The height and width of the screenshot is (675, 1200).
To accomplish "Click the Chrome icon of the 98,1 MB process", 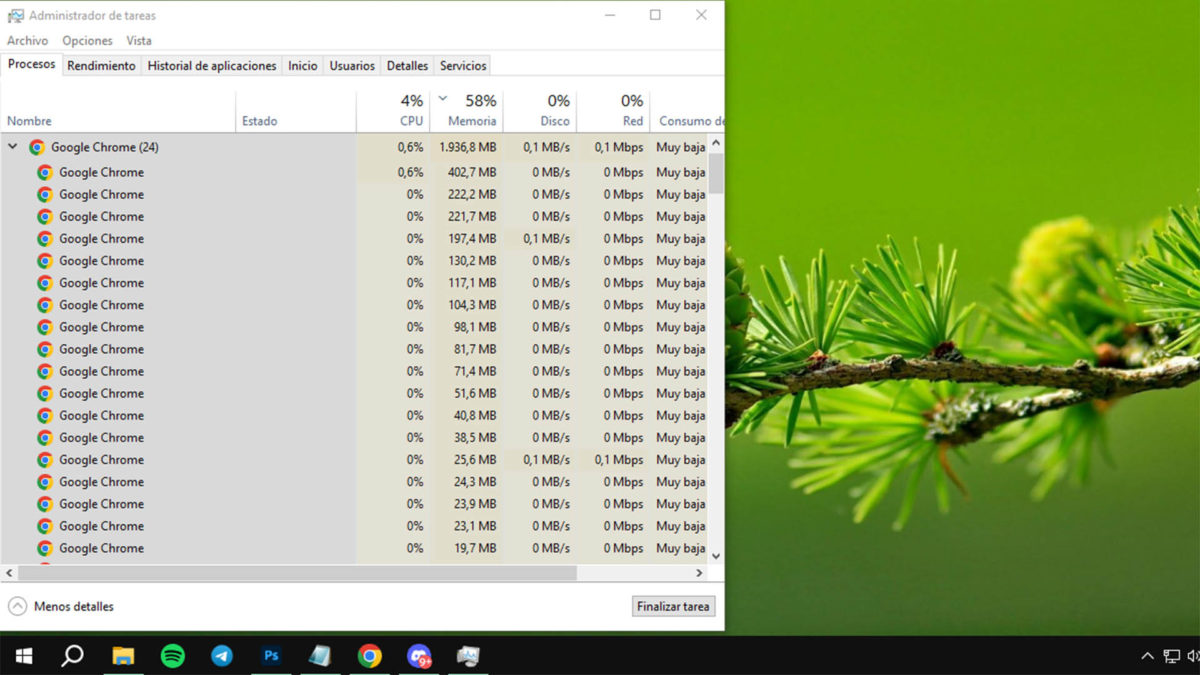I will [45, 327].
